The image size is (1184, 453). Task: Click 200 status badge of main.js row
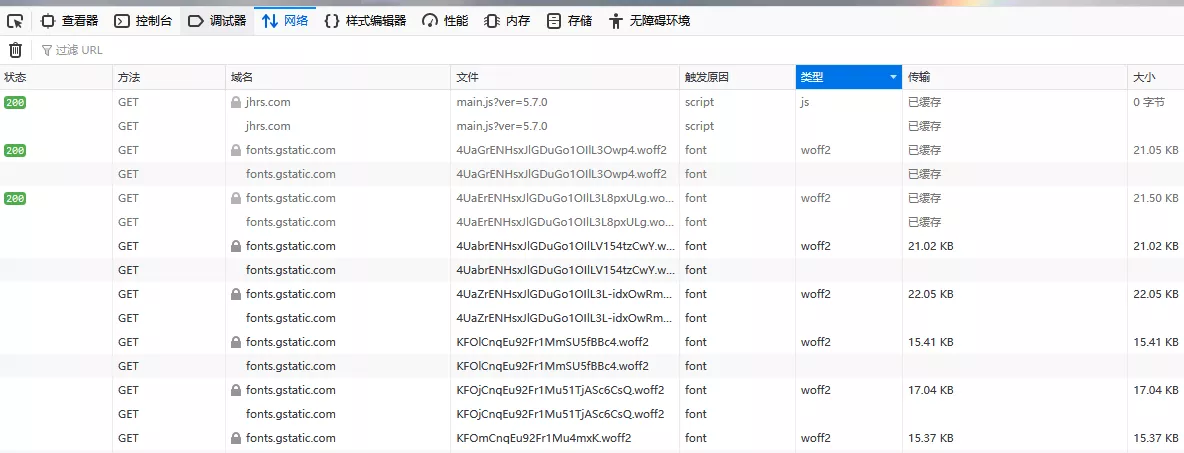[x=15, y=102]
